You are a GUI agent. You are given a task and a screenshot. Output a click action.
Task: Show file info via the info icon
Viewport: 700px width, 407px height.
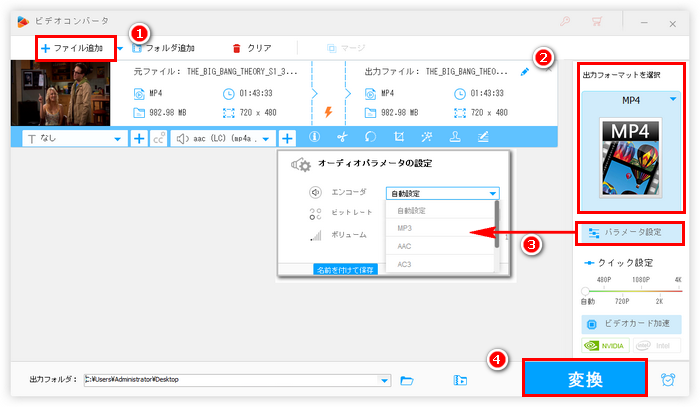click(x=313, y=138)
